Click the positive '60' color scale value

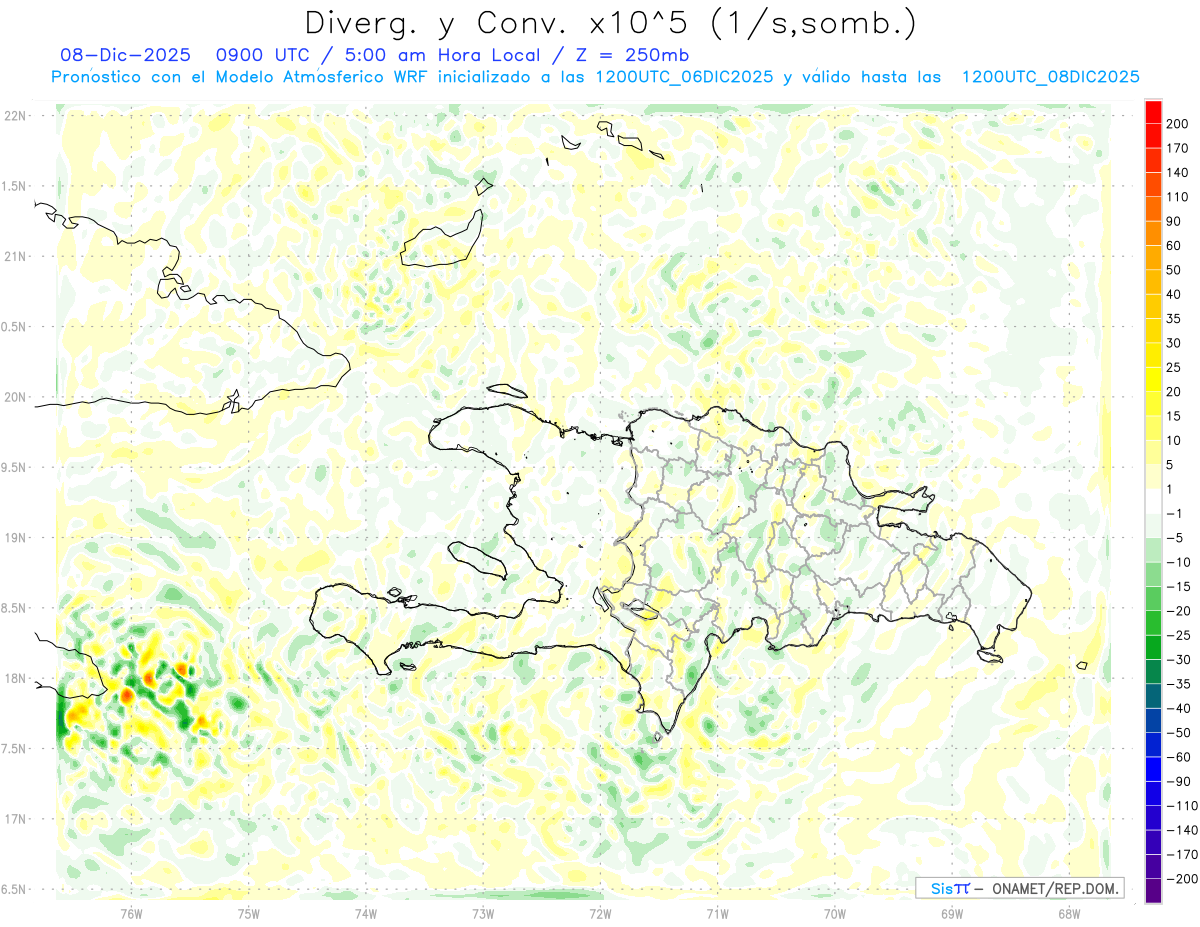tap(1175, 246)
